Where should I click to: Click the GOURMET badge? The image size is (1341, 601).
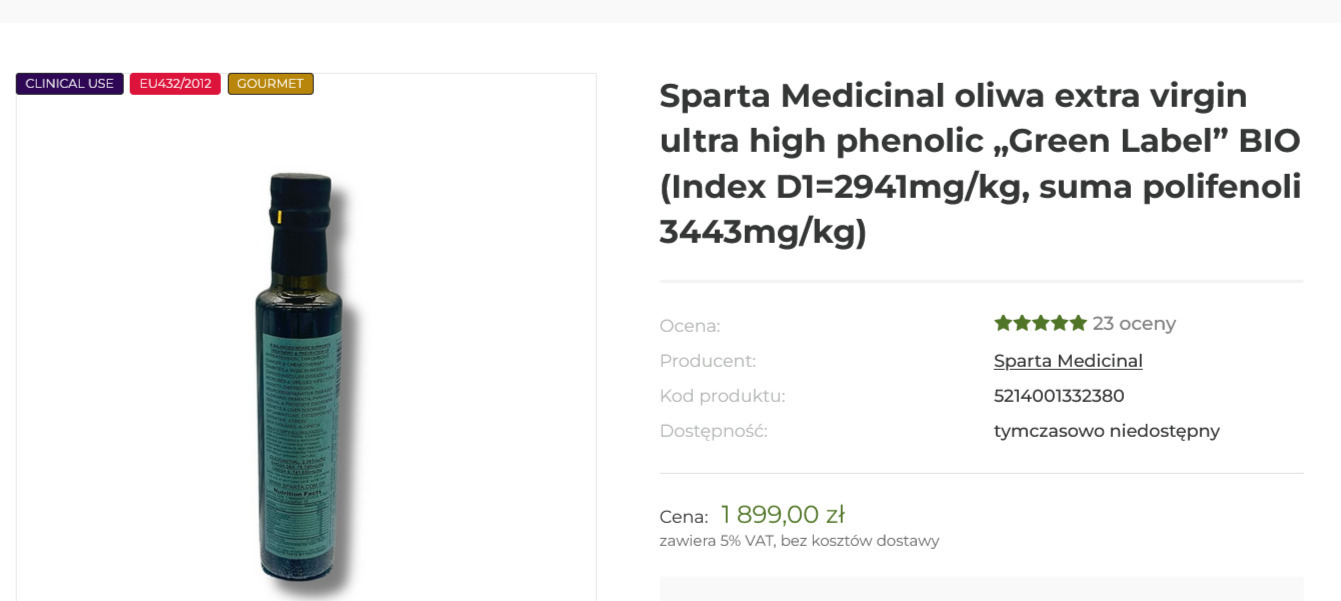click(x=270, y=84)
